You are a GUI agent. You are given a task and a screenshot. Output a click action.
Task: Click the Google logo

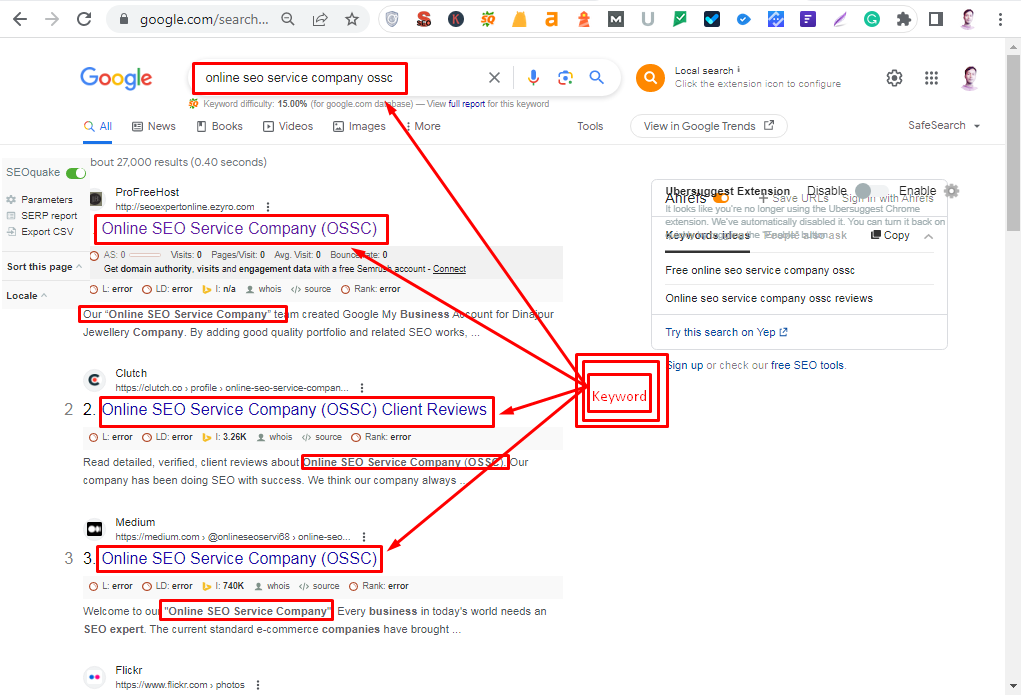(x=116, y=78)
